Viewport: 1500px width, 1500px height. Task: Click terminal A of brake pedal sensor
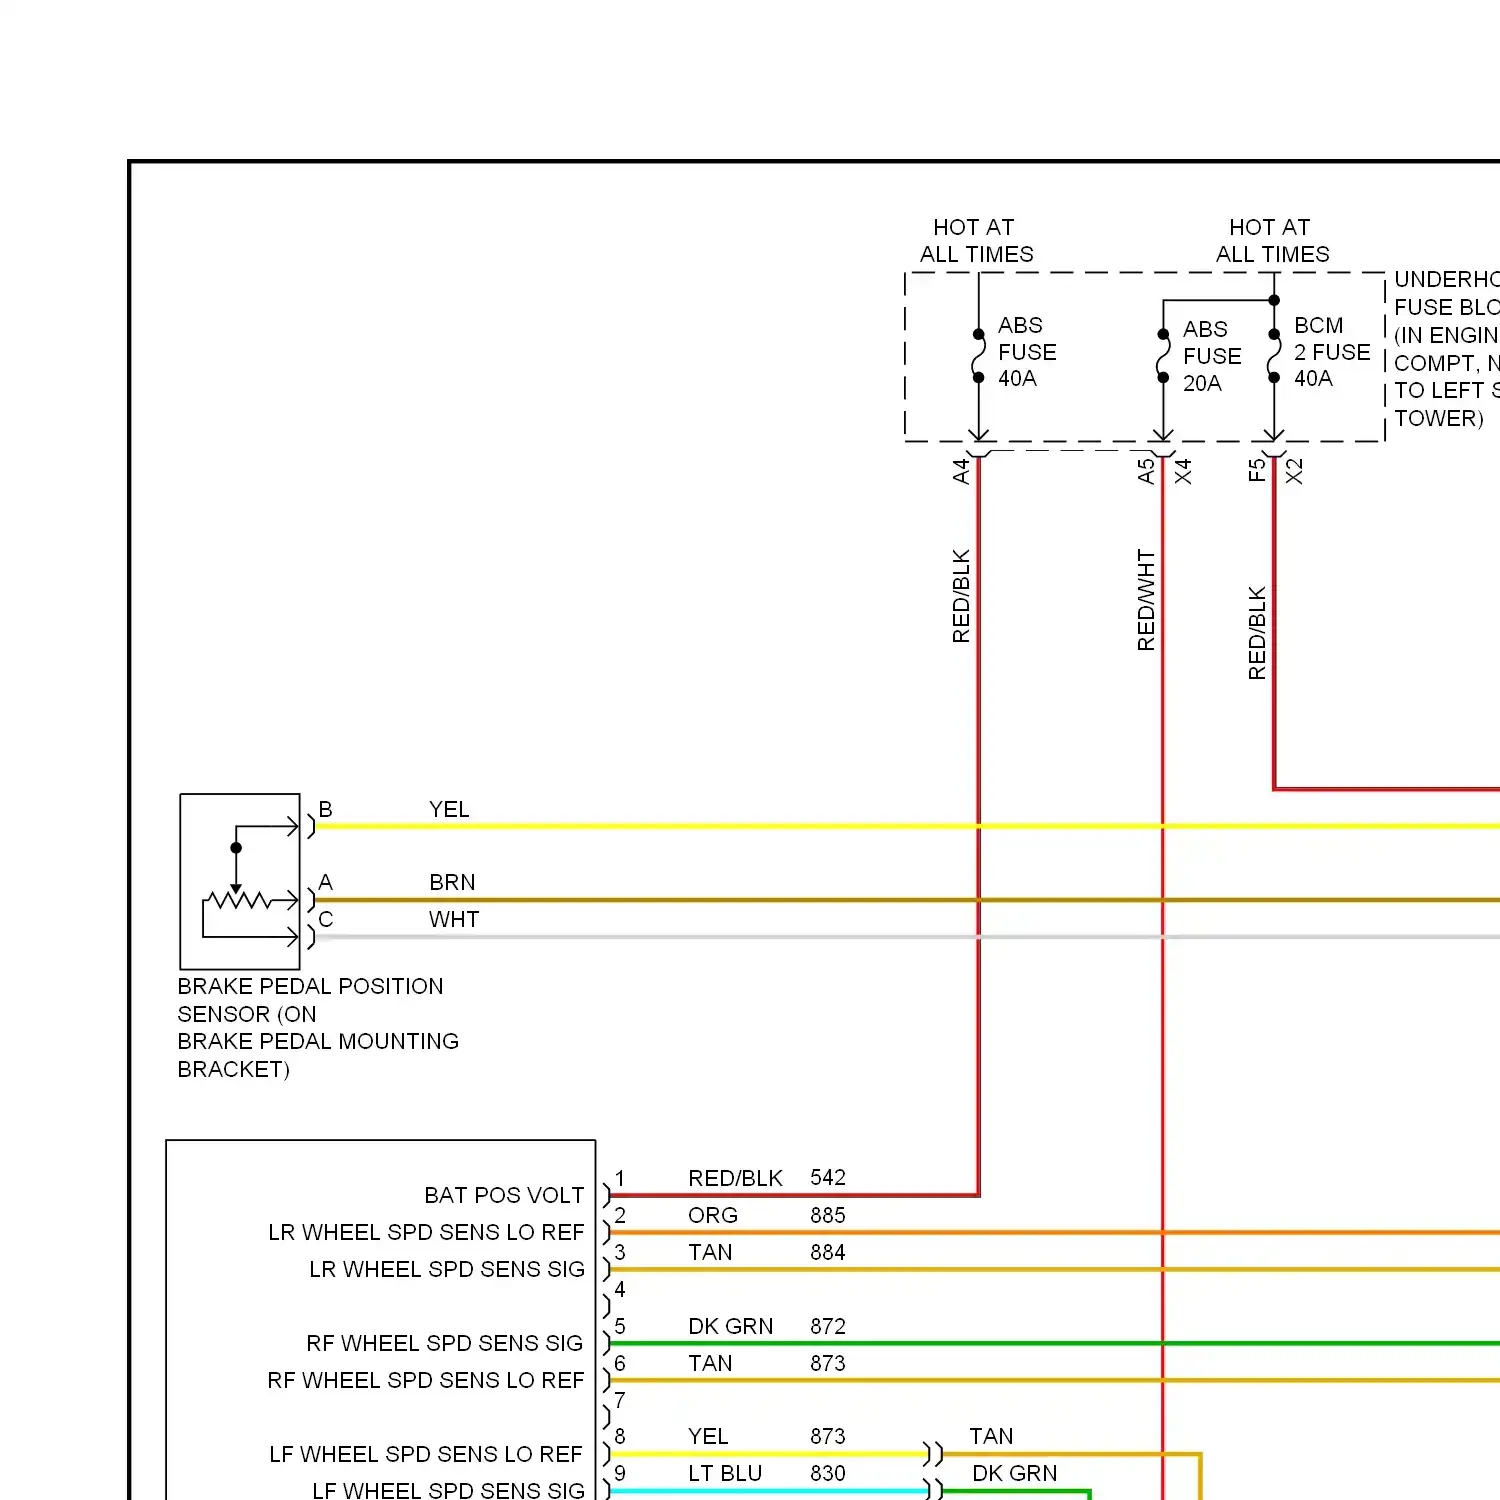click(325, 882)
